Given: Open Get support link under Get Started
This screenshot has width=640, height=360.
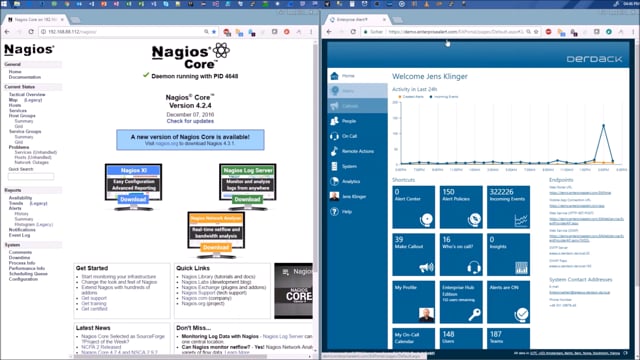Looking at the screenshot, I should click(94, 298).
